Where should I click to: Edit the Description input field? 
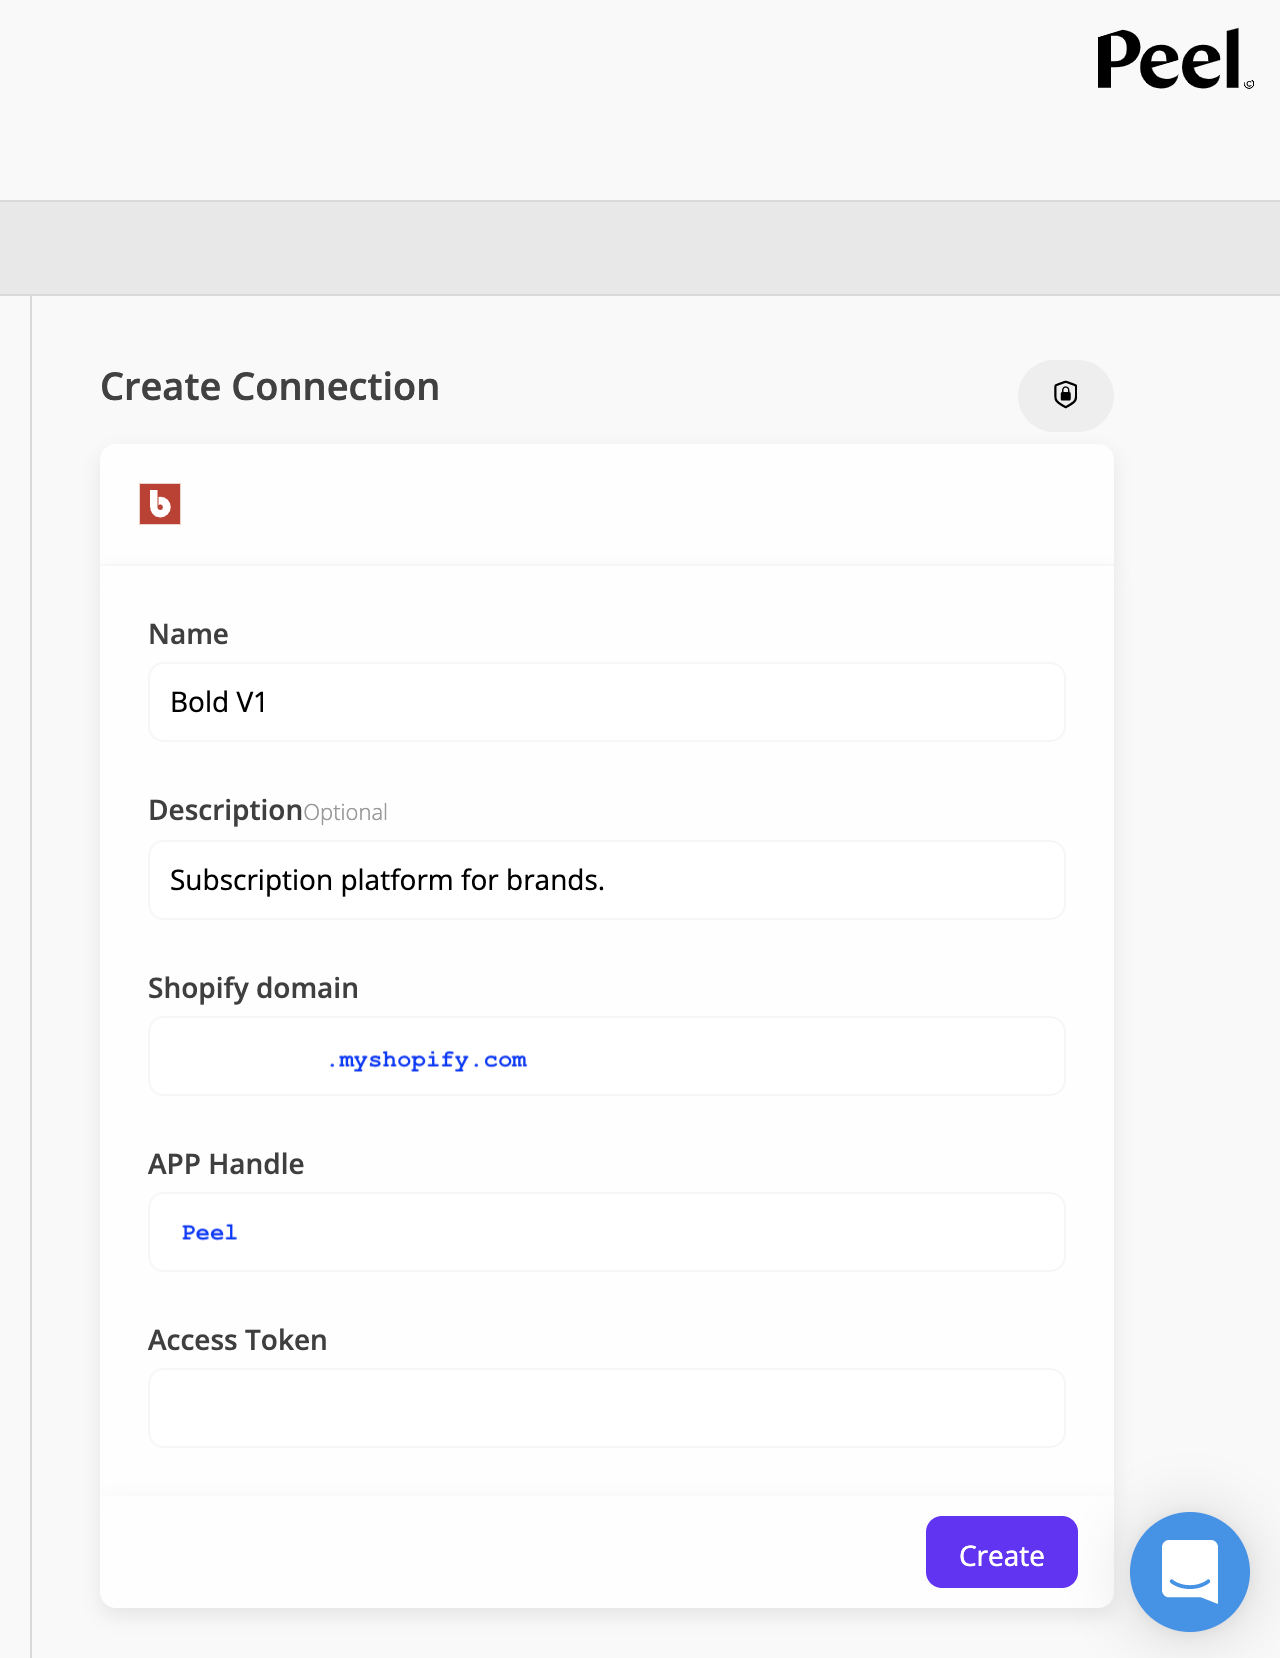tap(607, 880)
